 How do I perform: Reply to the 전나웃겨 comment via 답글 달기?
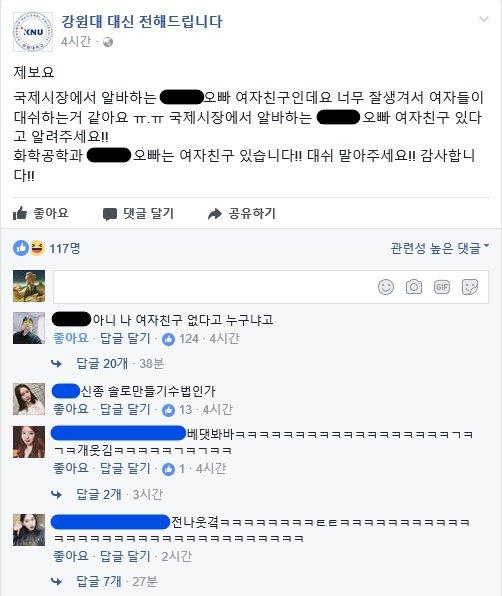(125, 556)
